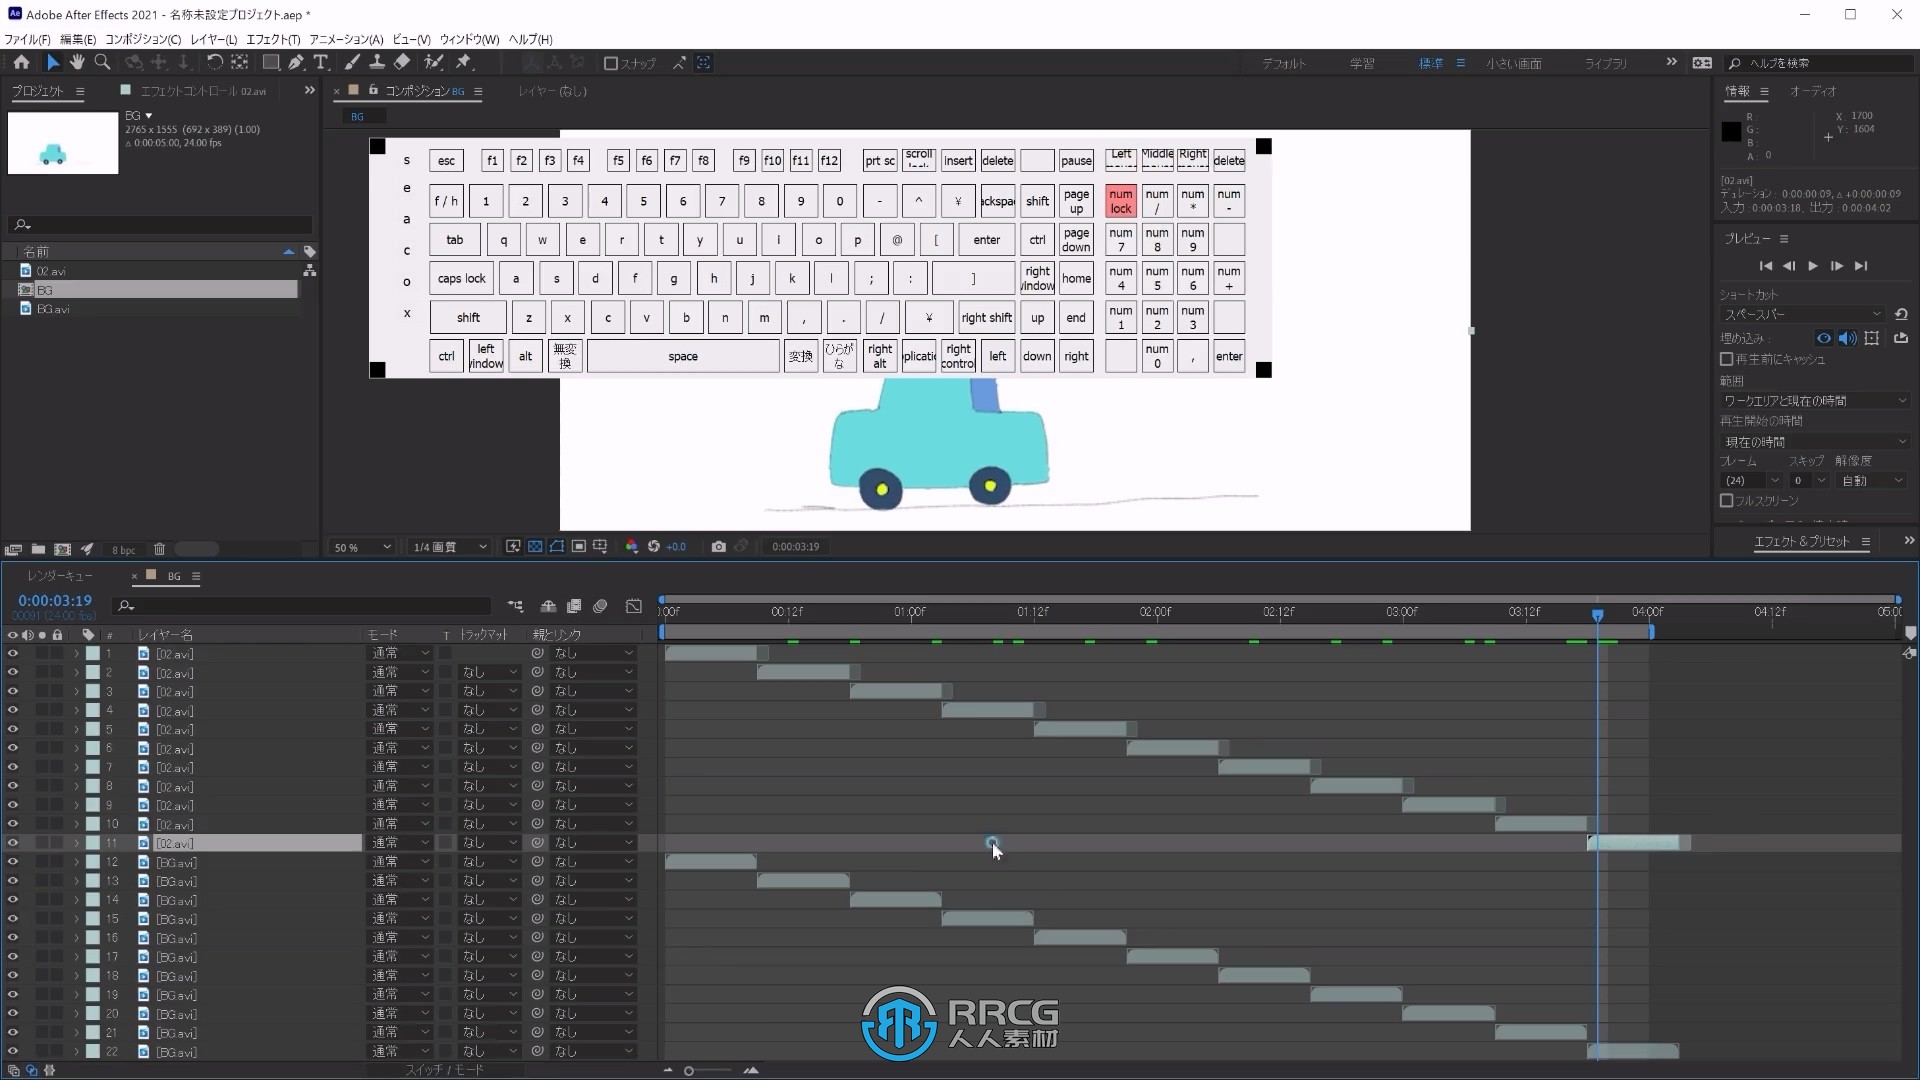Select the Selection (arrow) tool
Image resolution: width=1920 pixels, height=1080 pixels.
53,62
